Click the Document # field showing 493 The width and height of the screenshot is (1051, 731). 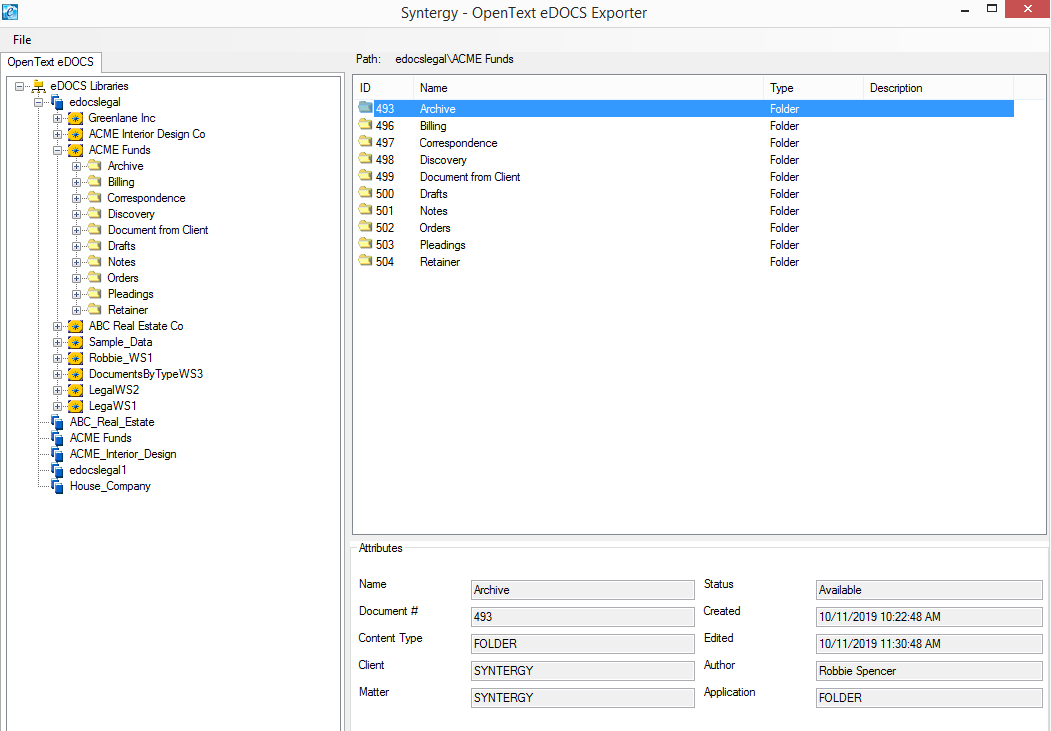click(582, 617)
